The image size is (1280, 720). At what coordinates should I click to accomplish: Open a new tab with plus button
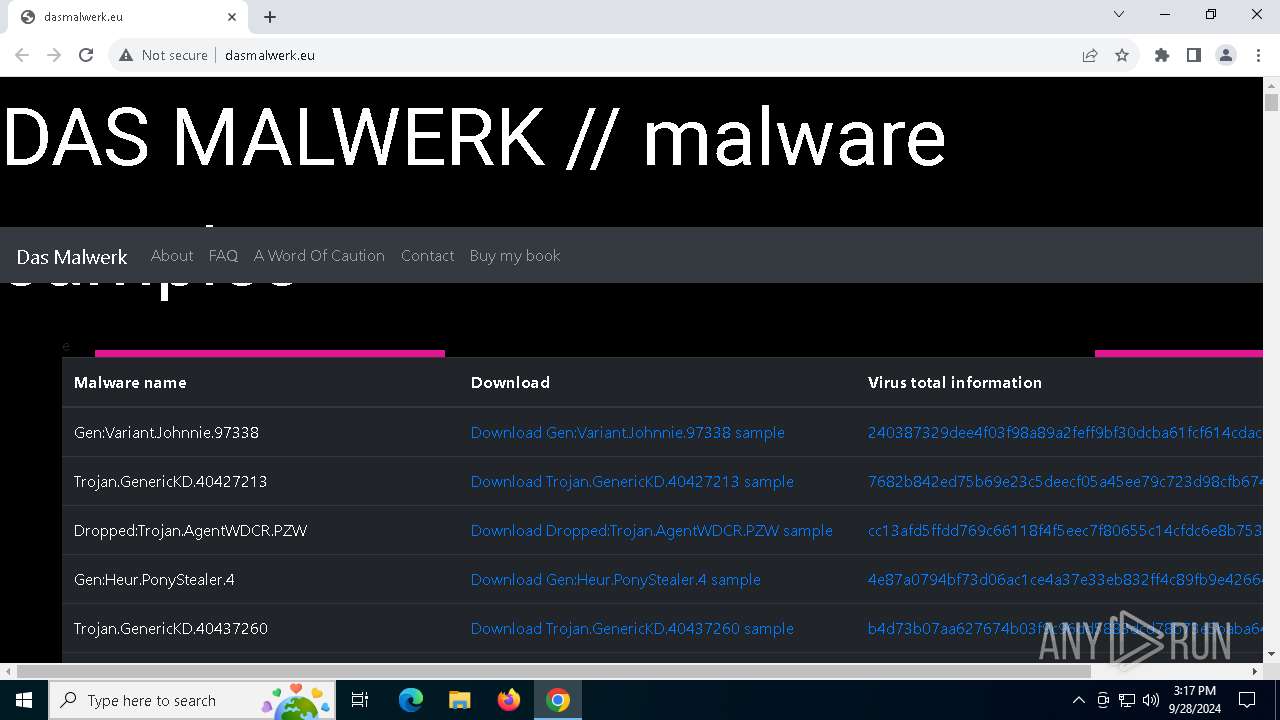point(270,17)
